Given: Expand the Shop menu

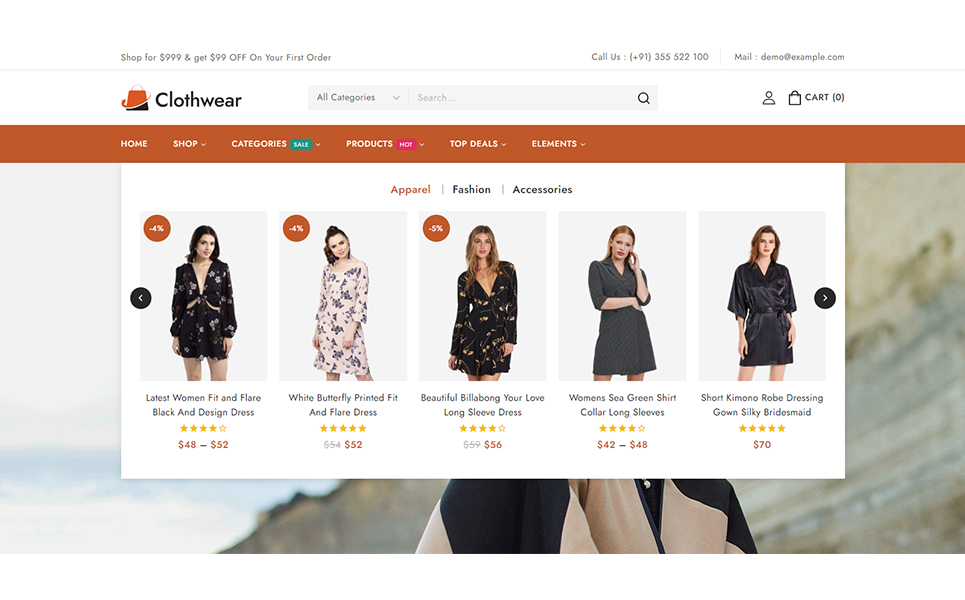Looking at the screenshot, I should pyautogui.click(x=189, y=144).
